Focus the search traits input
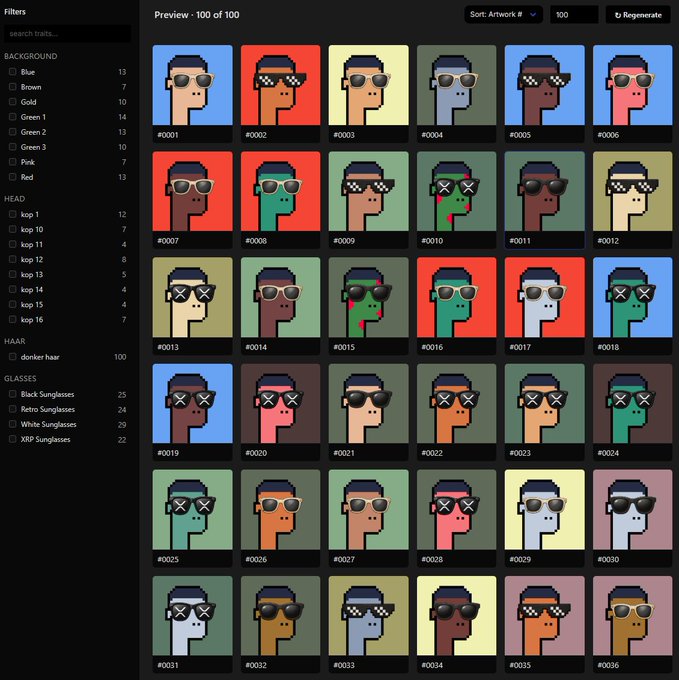The width and height of the screenshot is (679, 680). pos(67,33)
